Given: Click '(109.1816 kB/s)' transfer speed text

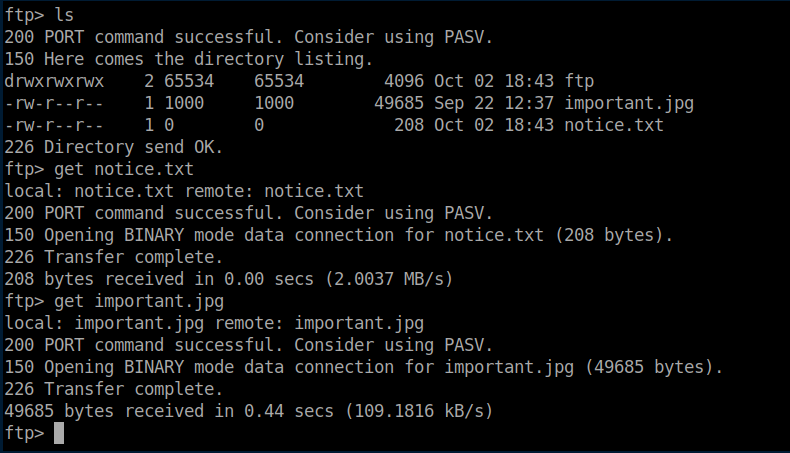Looking at the screenshot, I should pyautogui.click(x=419, y=411).
